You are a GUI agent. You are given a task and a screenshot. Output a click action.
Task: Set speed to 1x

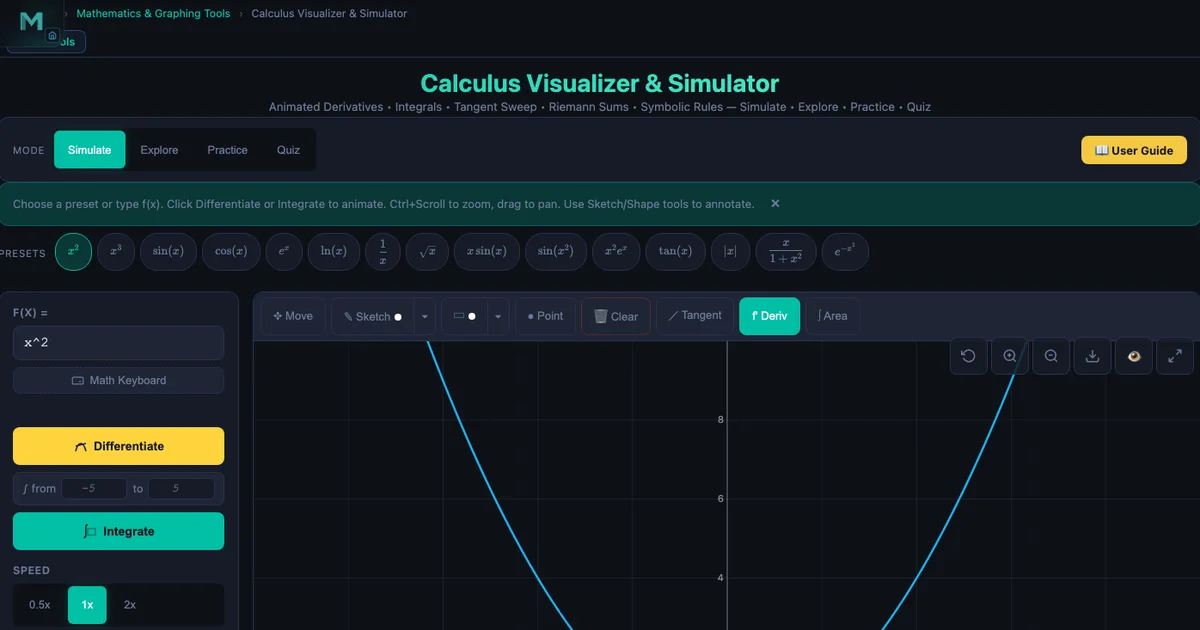pyautogui.click(x=87, y=605)
